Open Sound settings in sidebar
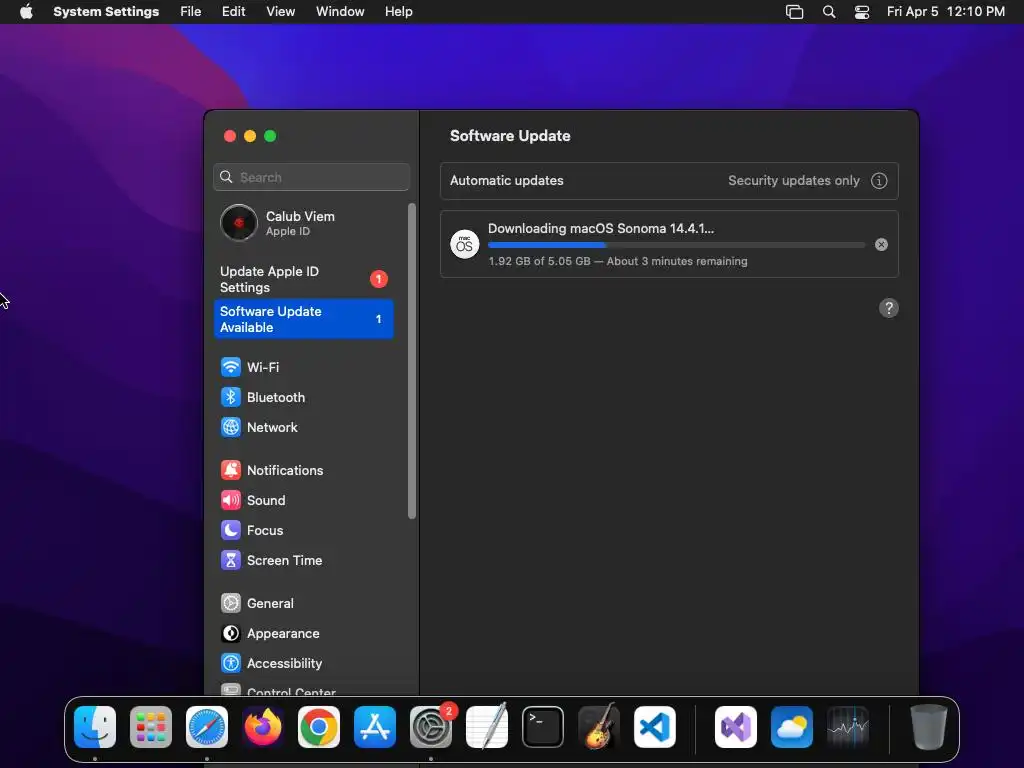1024x768 pixels. (253, 500)
